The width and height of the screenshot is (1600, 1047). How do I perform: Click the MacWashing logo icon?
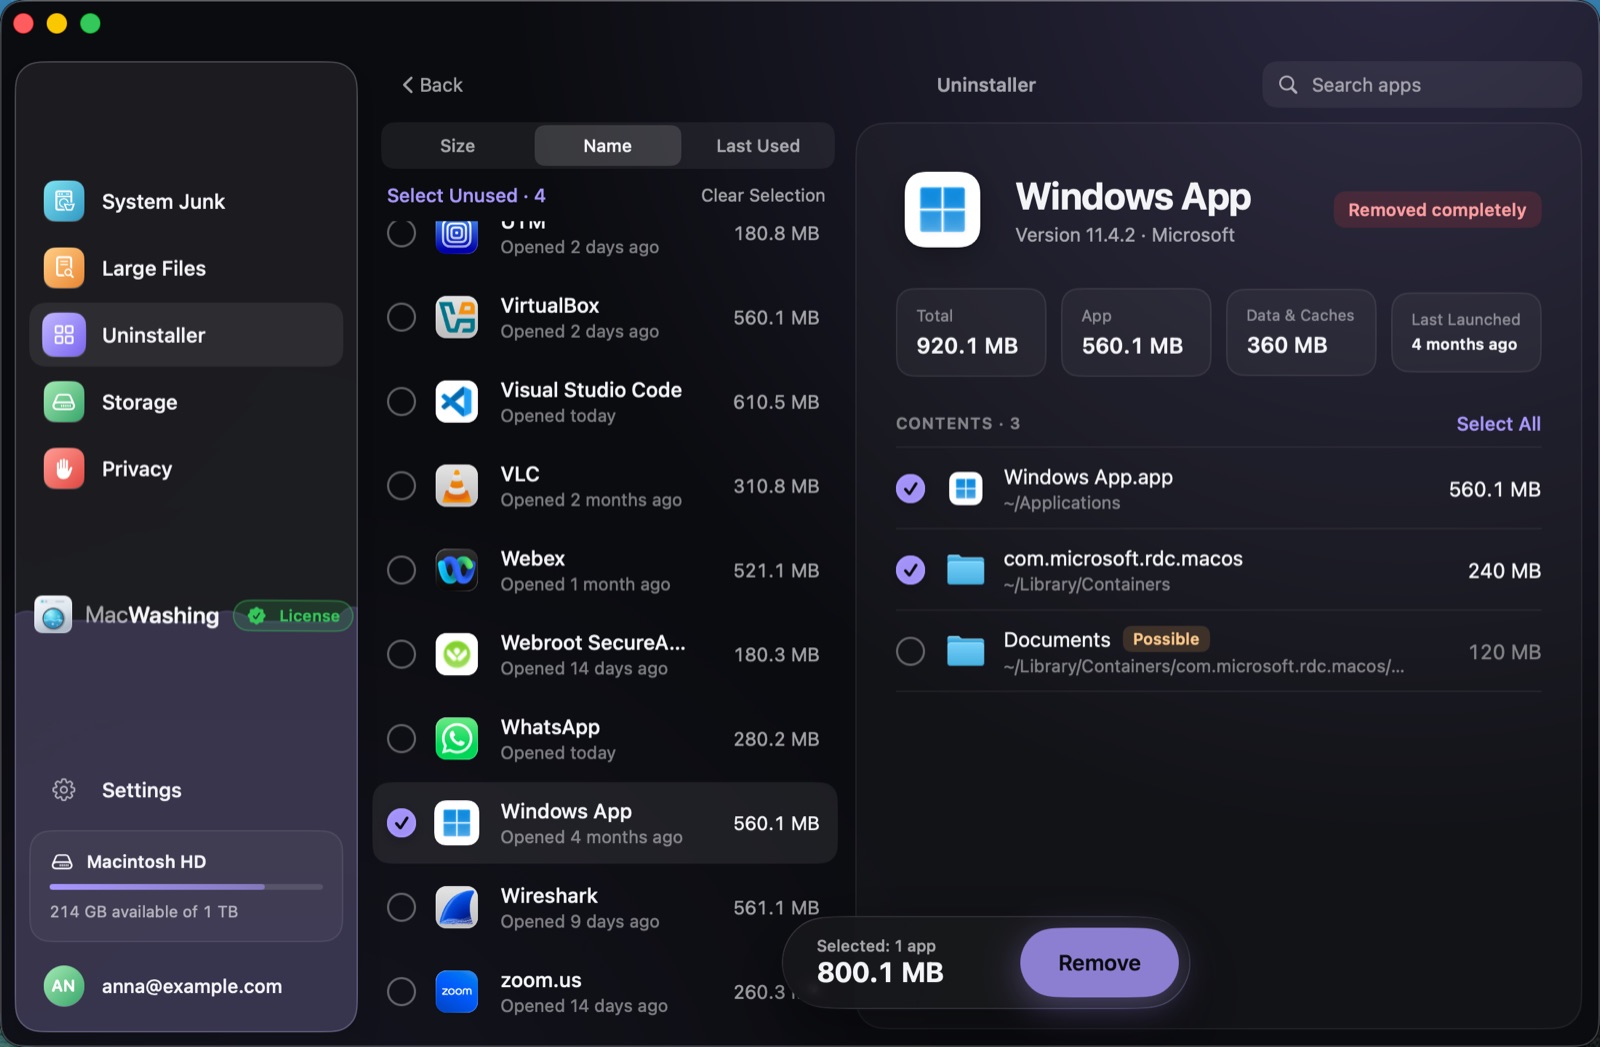(53, 615)
